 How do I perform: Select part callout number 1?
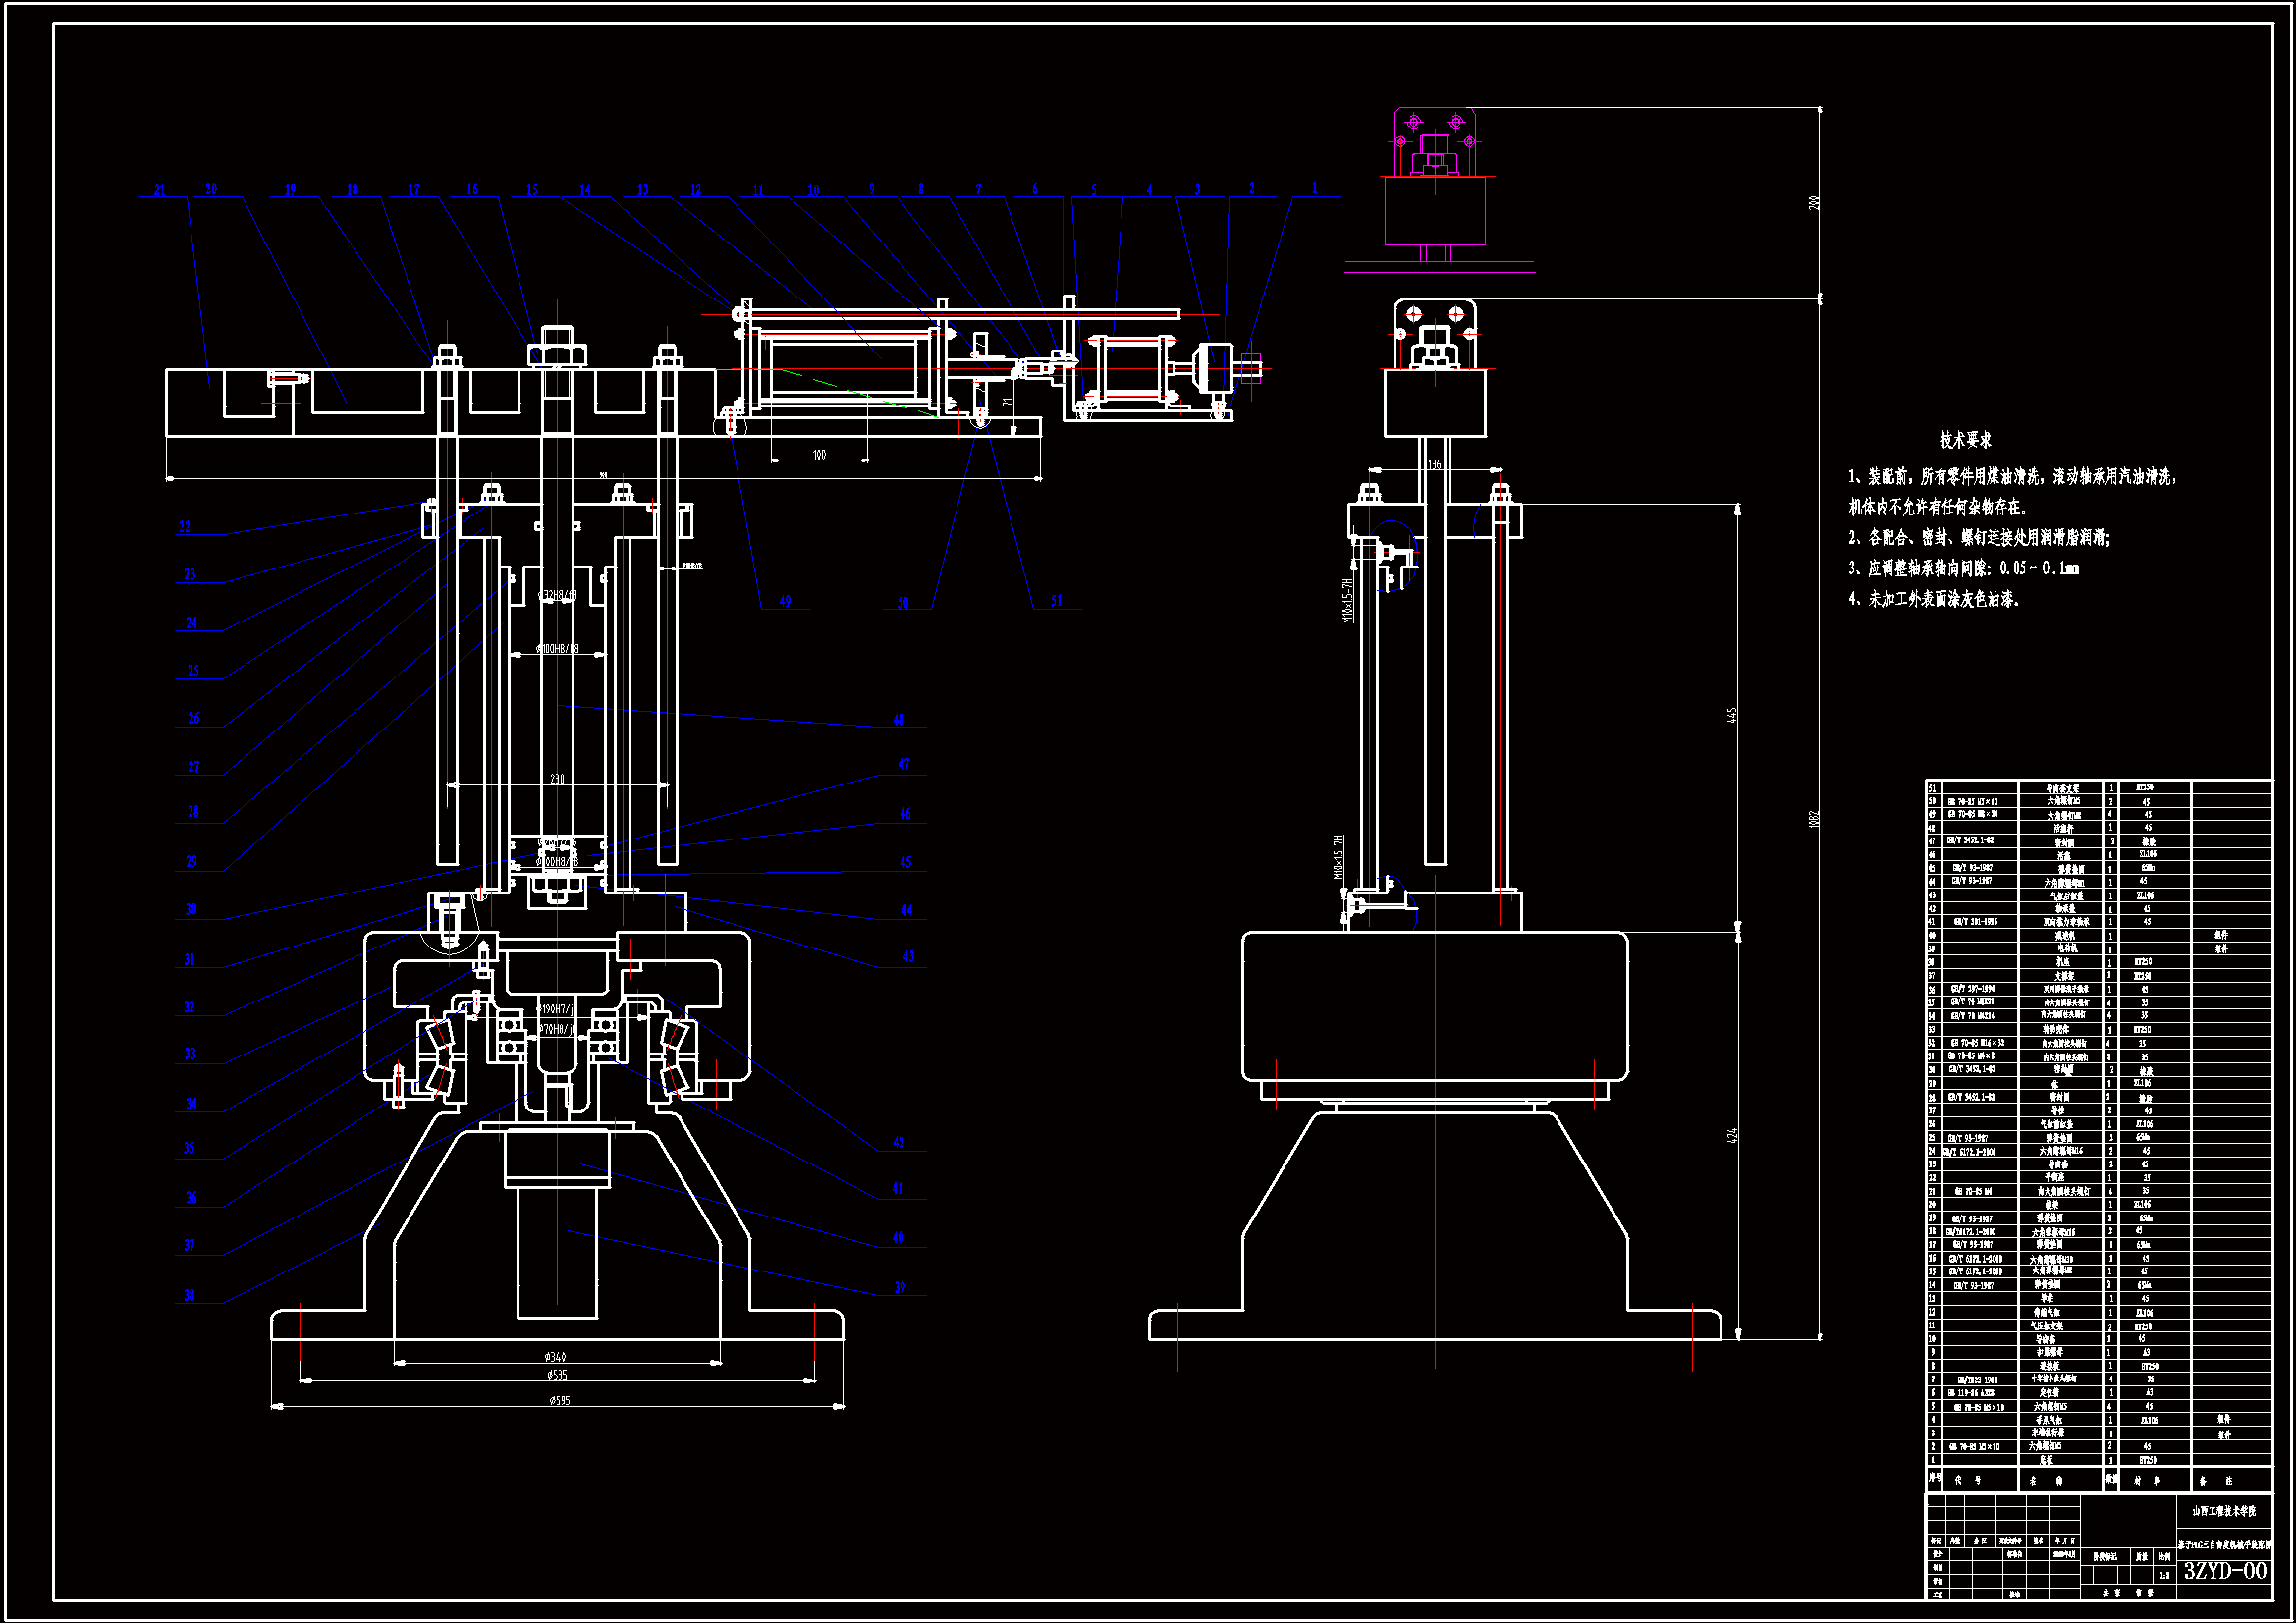point(1314,188)
